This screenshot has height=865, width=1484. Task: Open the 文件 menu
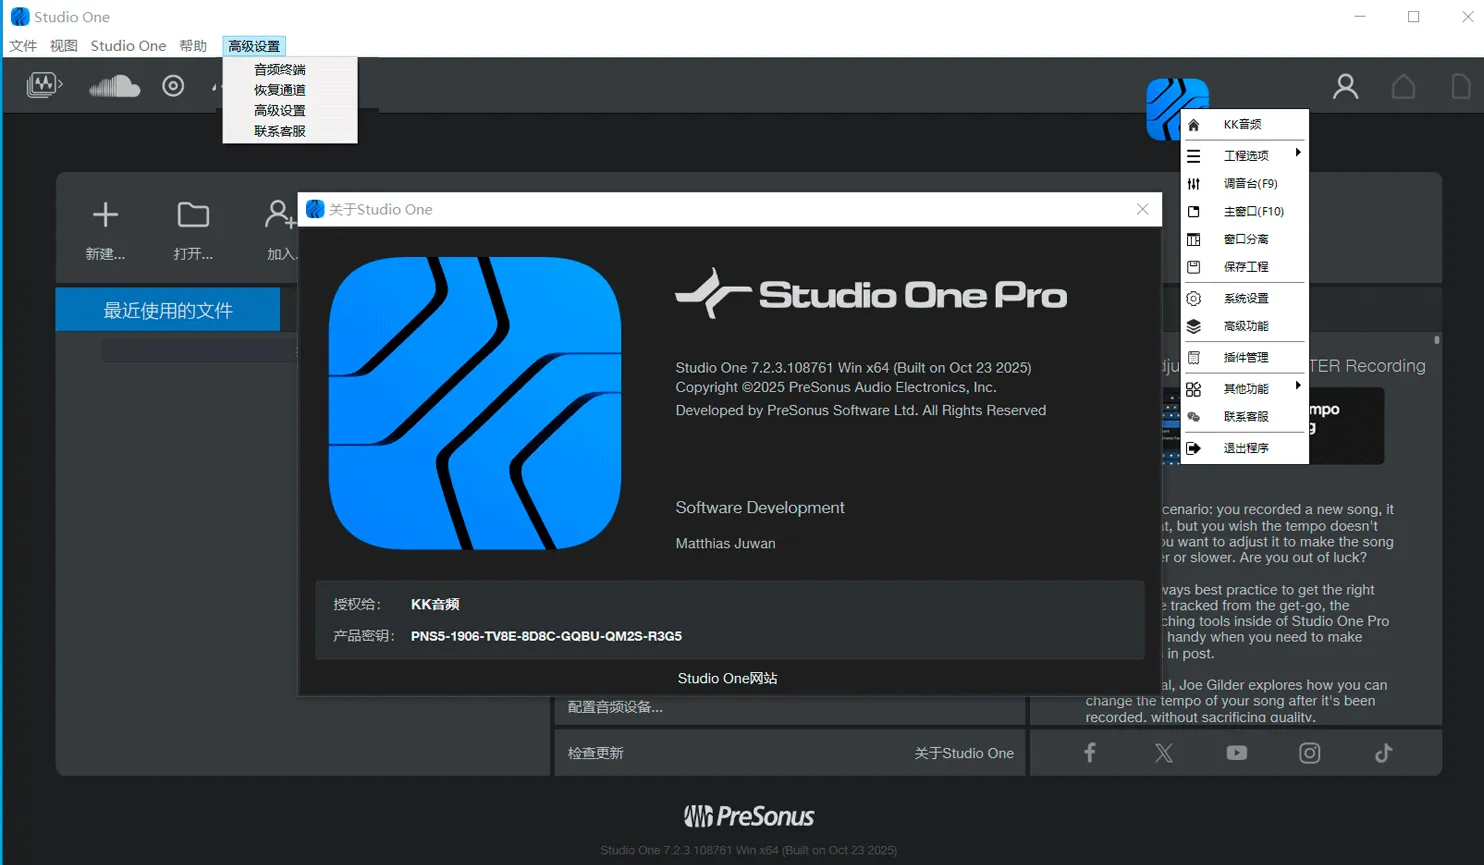coord(23,46)
